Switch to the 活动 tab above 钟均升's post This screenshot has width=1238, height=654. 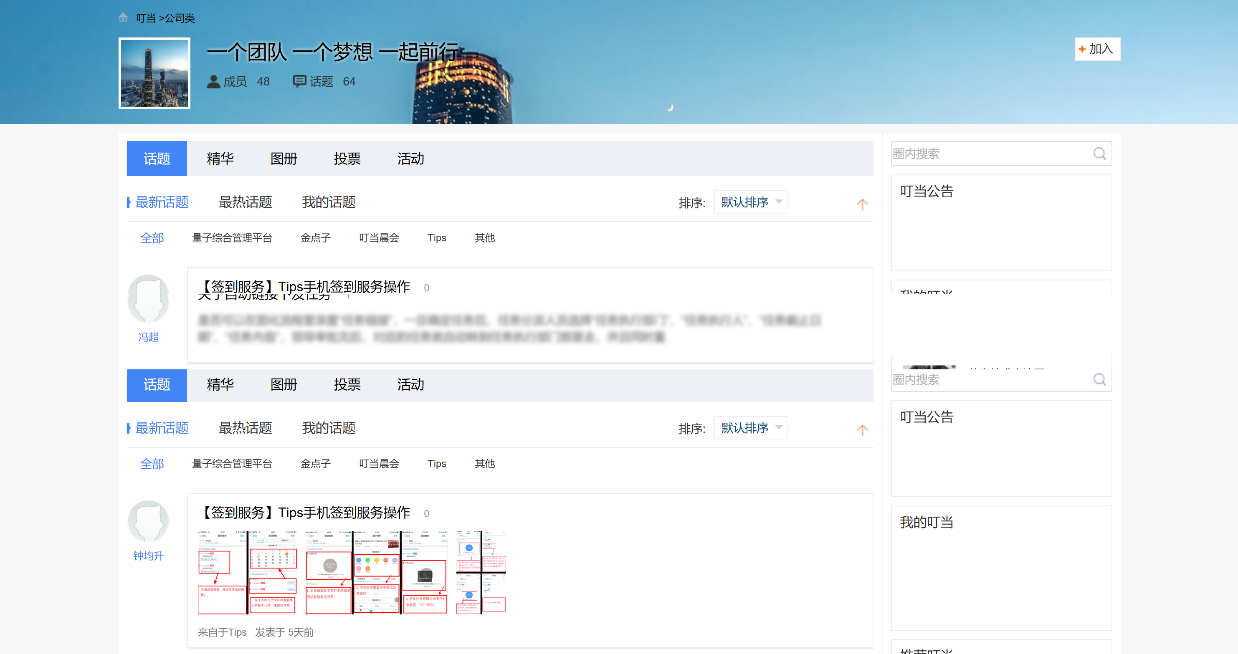coord(410,385)
